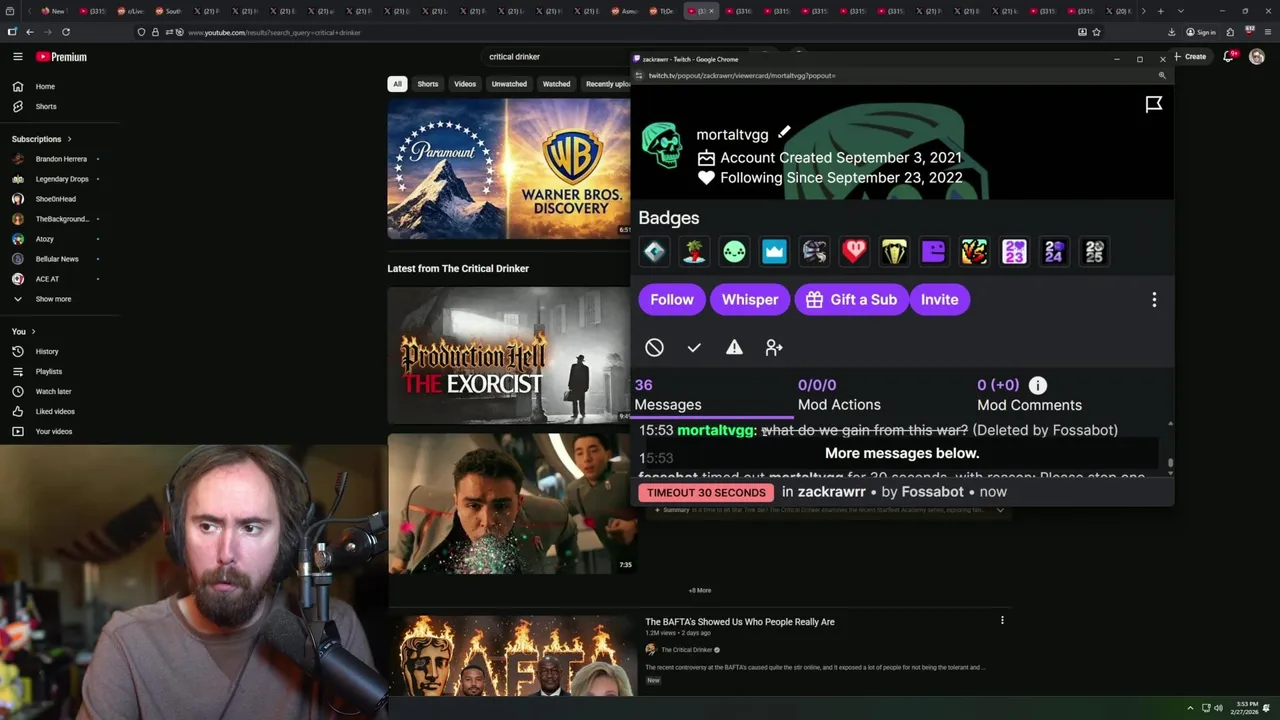Expand the You section header
Image resolution: width=1280 pixels, height=720 pixels.
coord(24,332)
